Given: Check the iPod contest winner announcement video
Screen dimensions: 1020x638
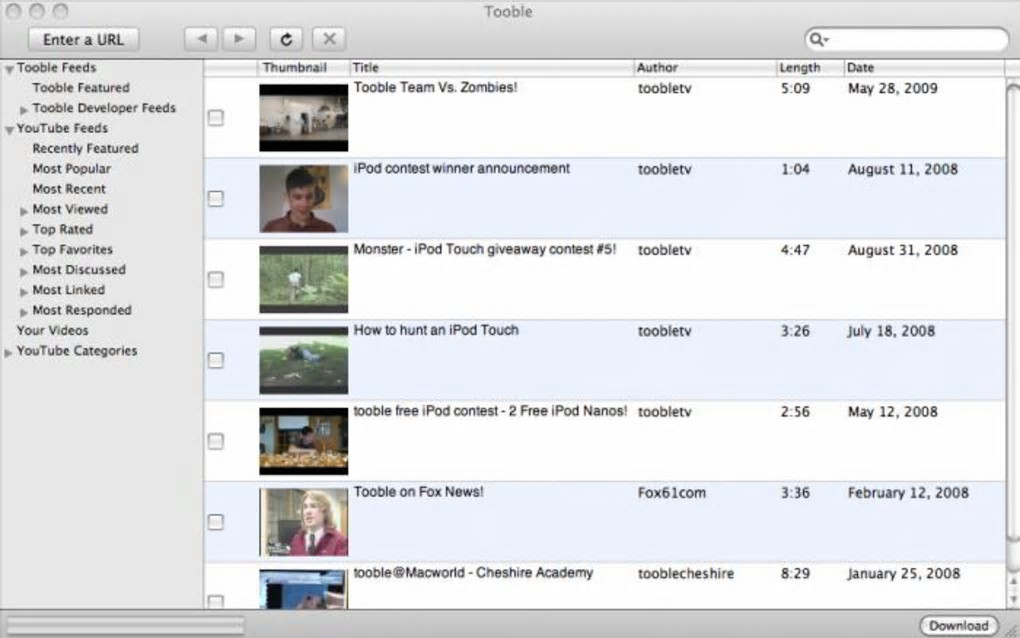Looking at the screenshot, I should pos(215,198).
